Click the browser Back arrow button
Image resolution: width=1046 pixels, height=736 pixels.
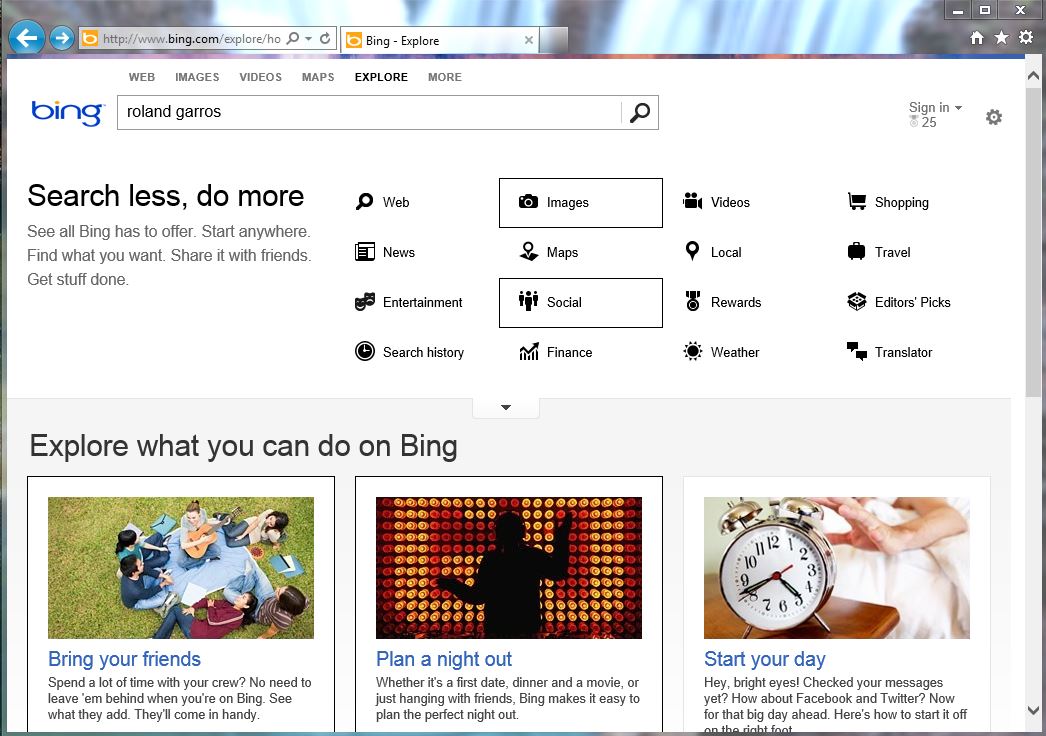click(27, 38)
